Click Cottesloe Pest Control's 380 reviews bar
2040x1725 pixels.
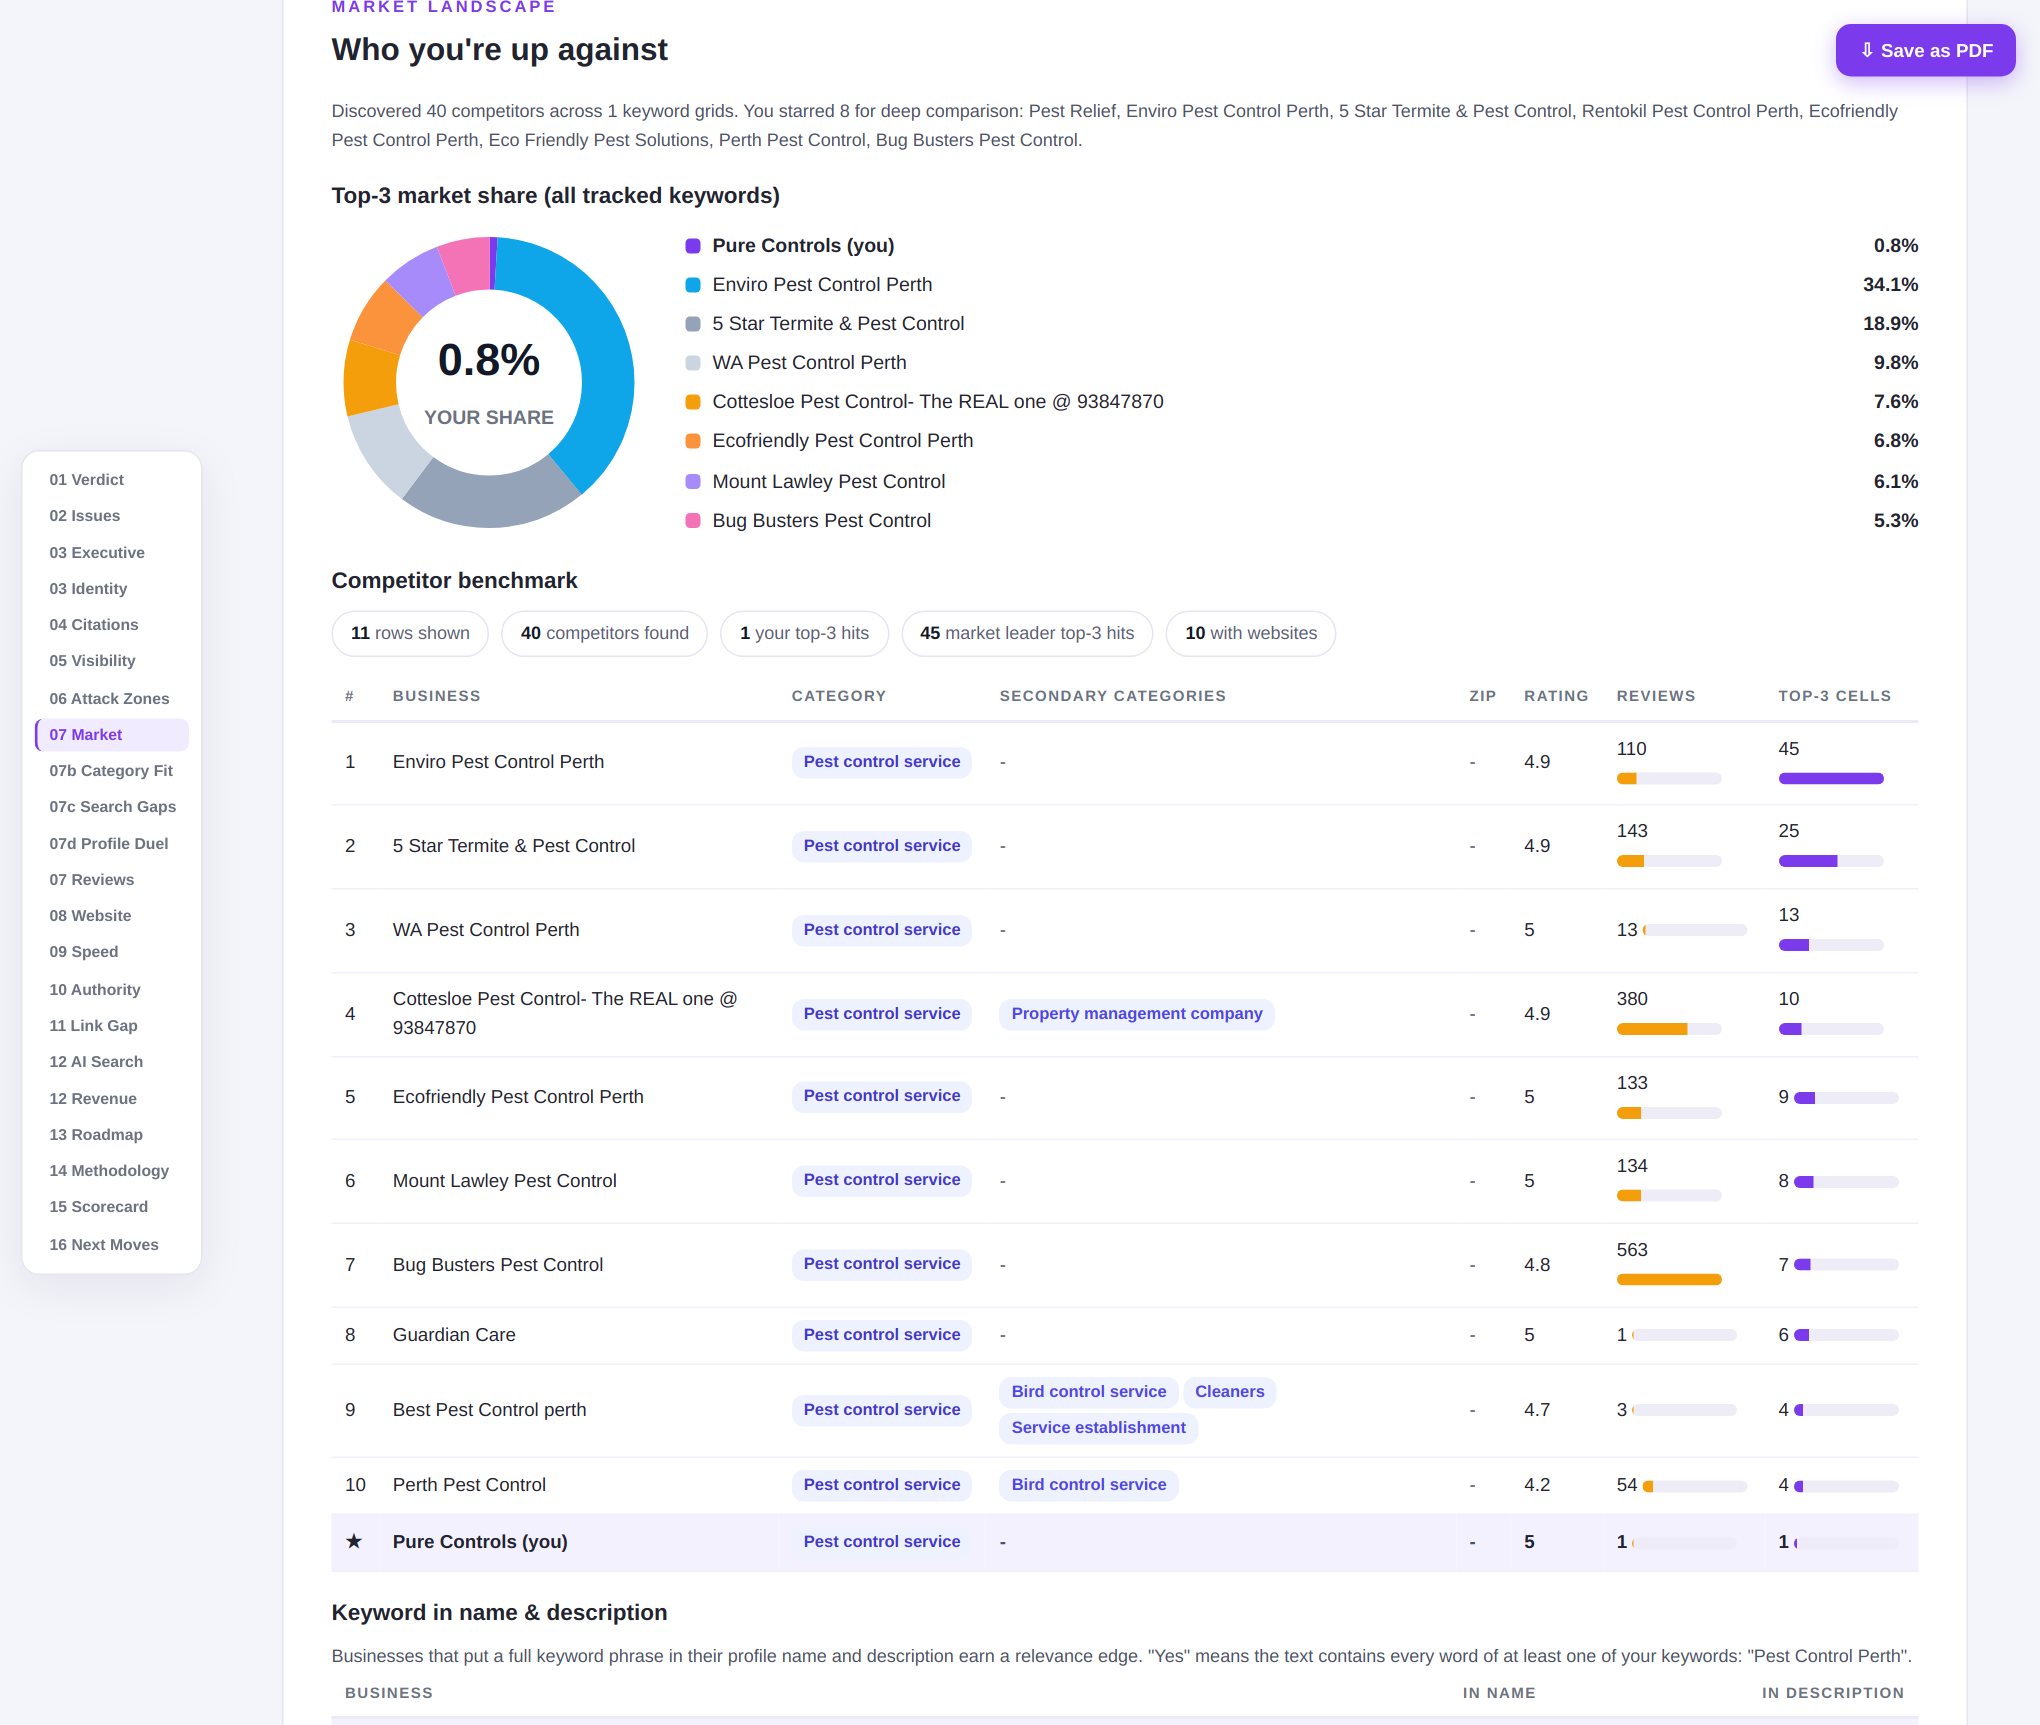1668,1029
